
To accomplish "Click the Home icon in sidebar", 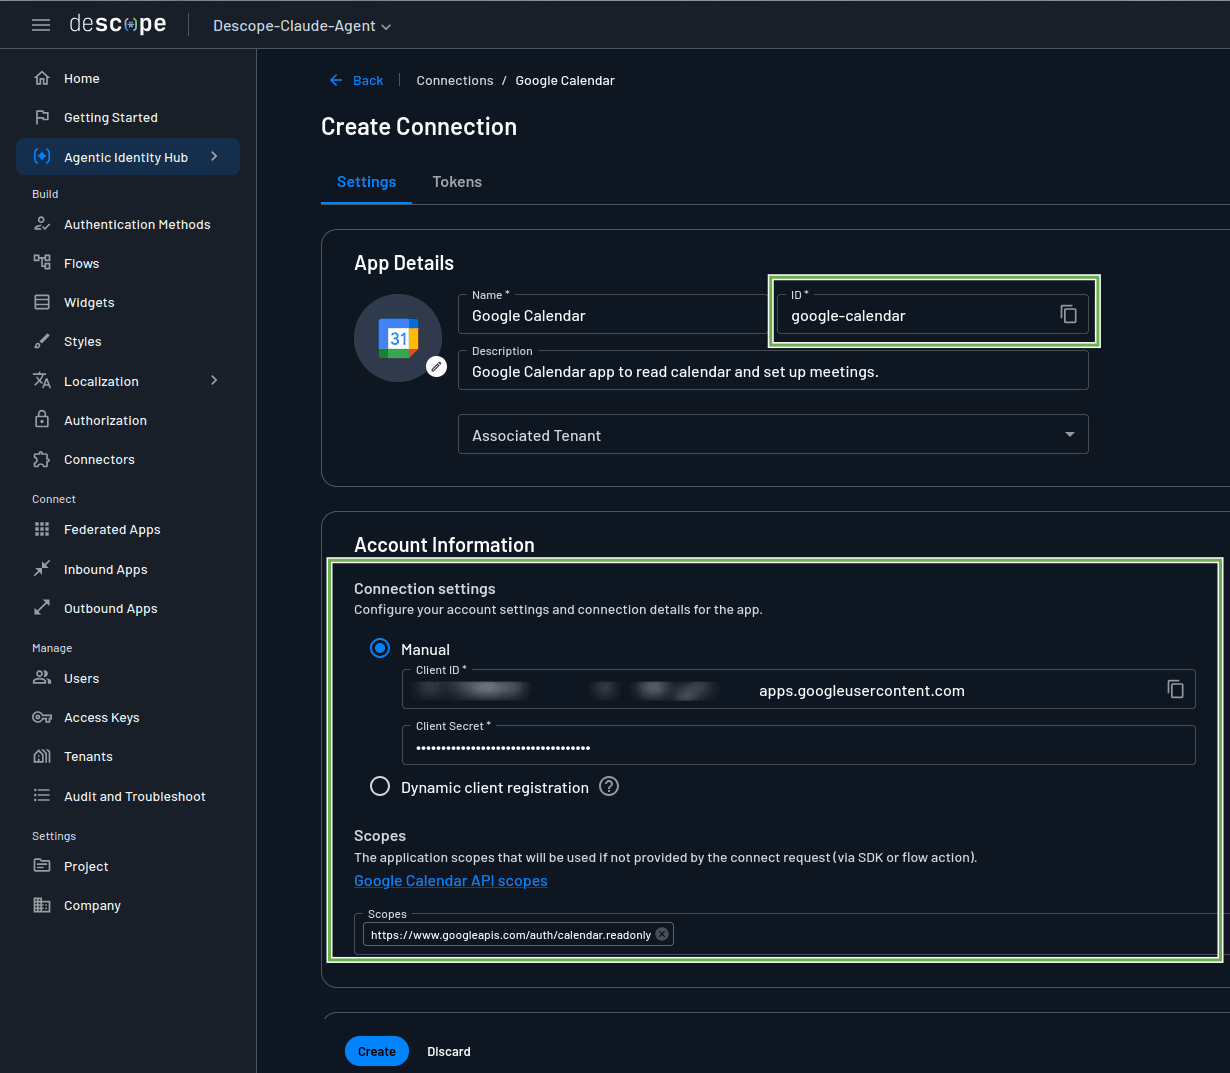I will (42, 78).
